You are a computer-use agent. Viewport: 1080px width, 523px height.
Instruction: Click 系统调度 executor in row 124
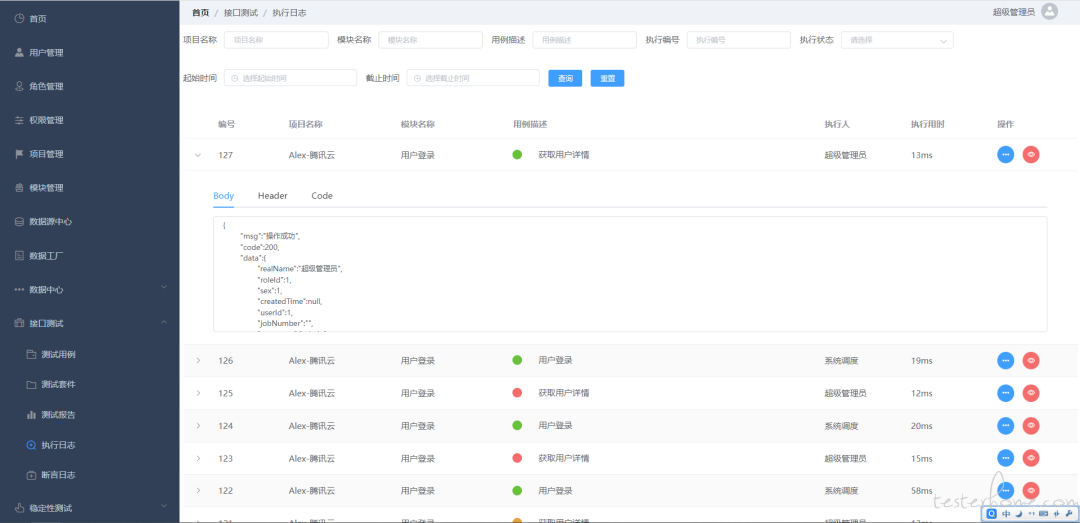coord(842,426)
